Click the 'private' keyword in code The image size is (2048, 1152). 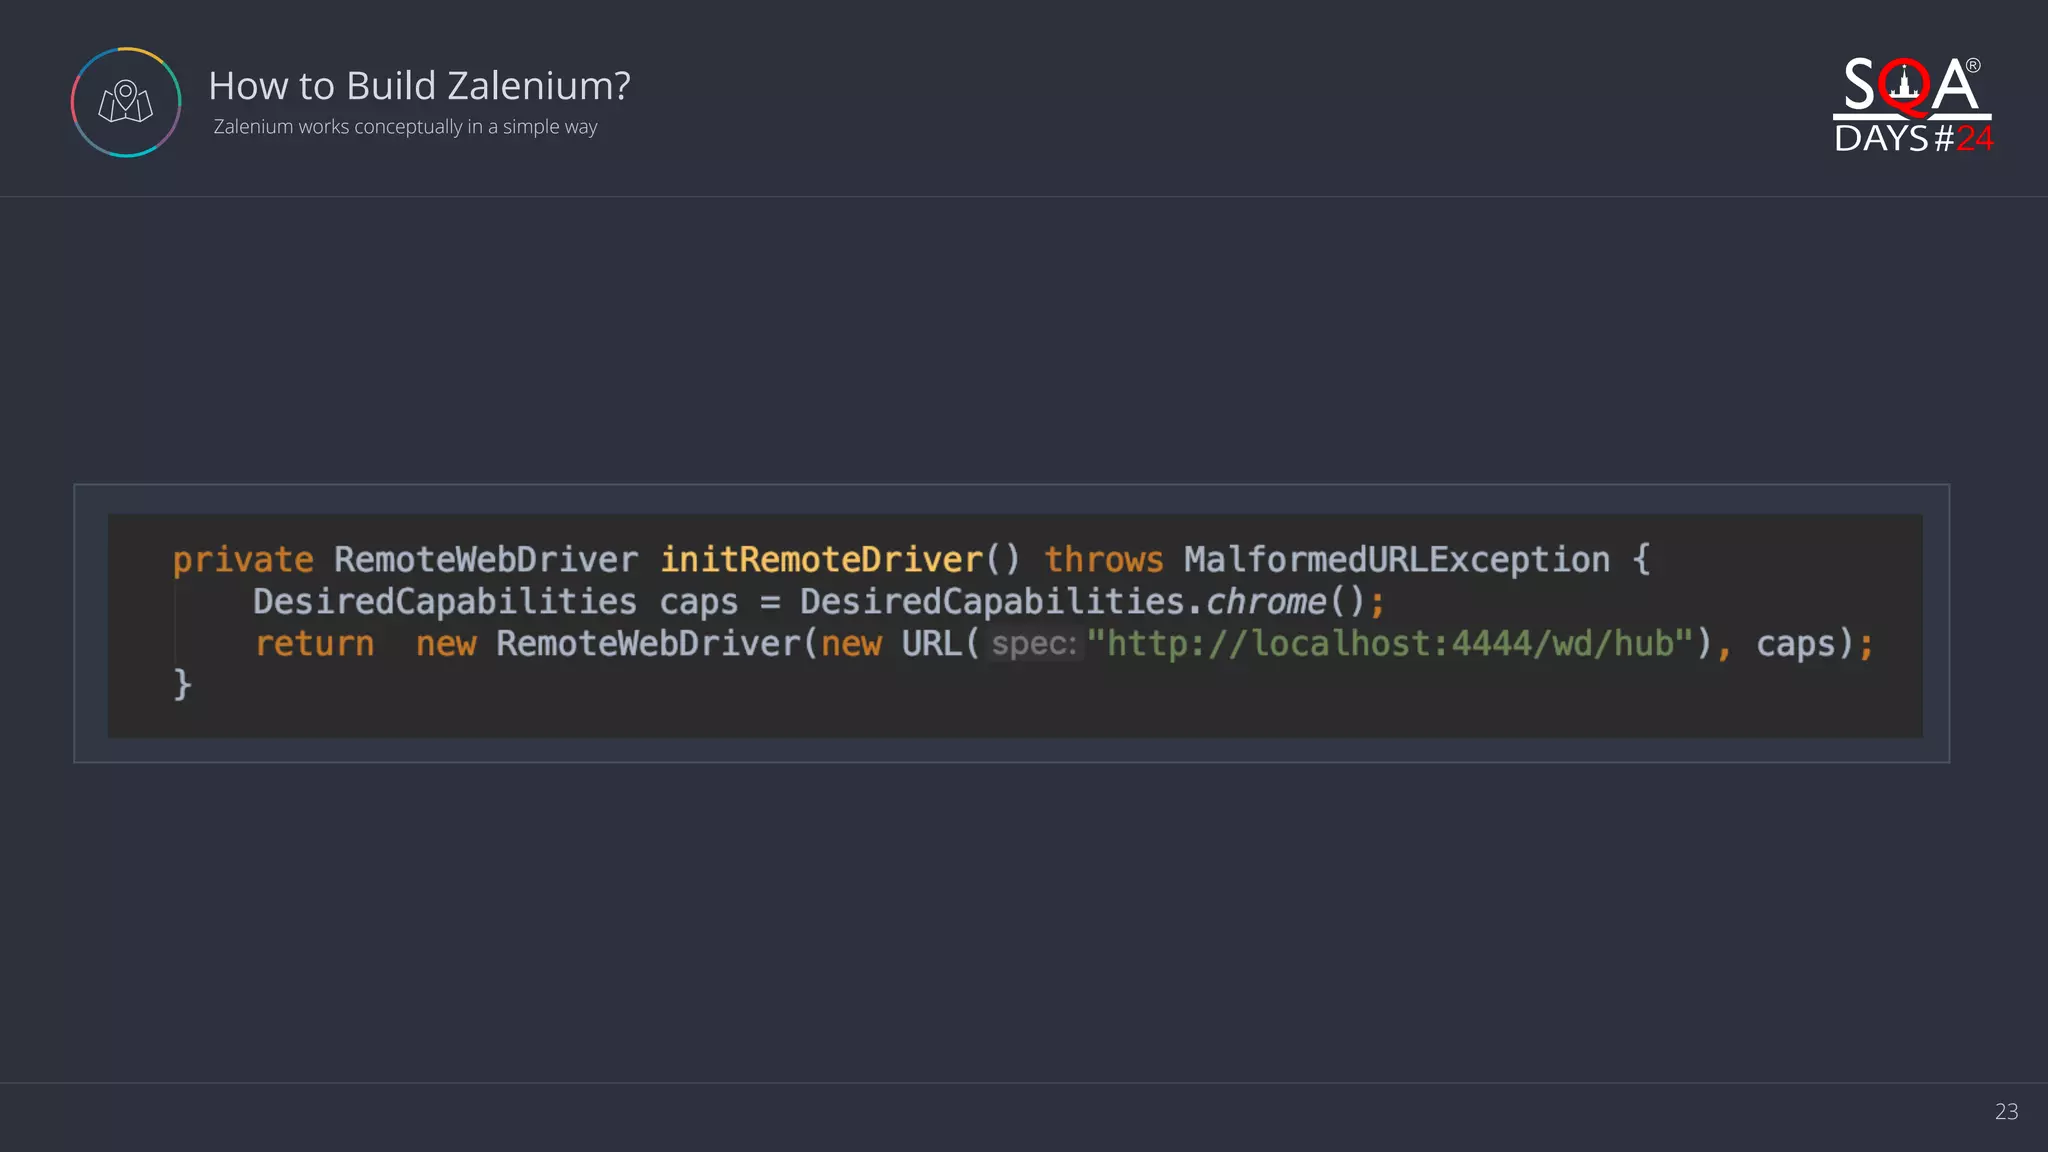coord(243,560)
